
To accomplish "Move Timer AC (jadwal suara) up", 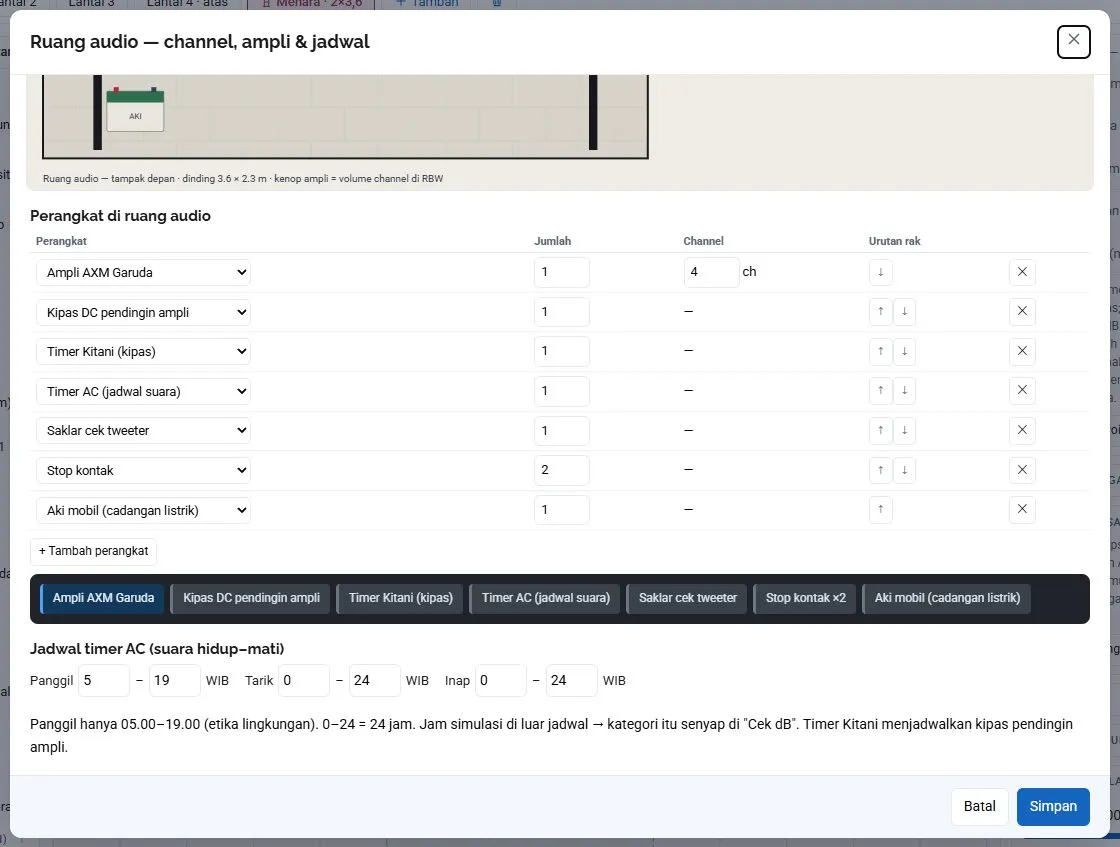I will tap(881, 391).
